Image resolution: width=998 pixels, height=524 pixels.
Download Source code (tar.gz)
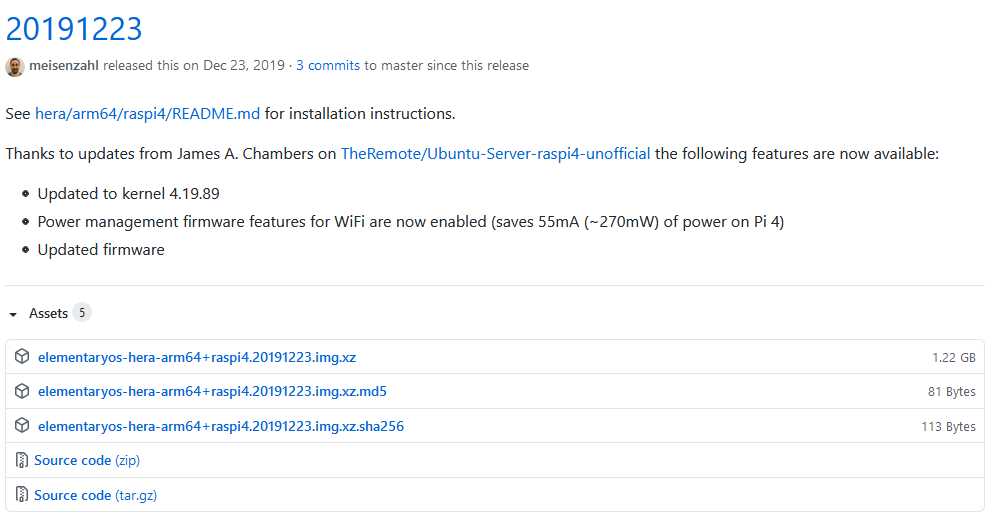tap(95, 495)
